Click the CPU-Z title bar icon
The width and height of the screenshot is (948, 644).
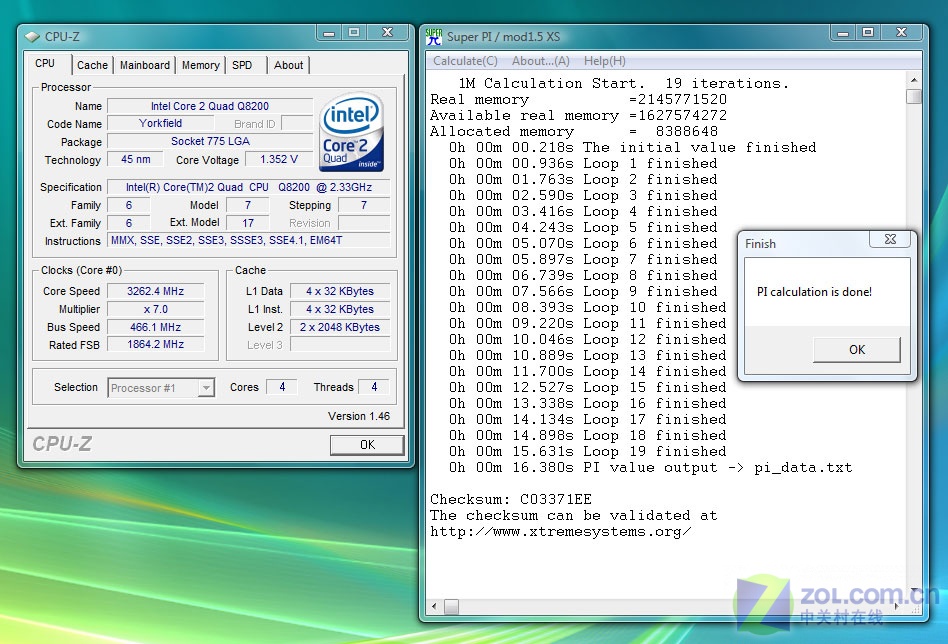[32, 37]
